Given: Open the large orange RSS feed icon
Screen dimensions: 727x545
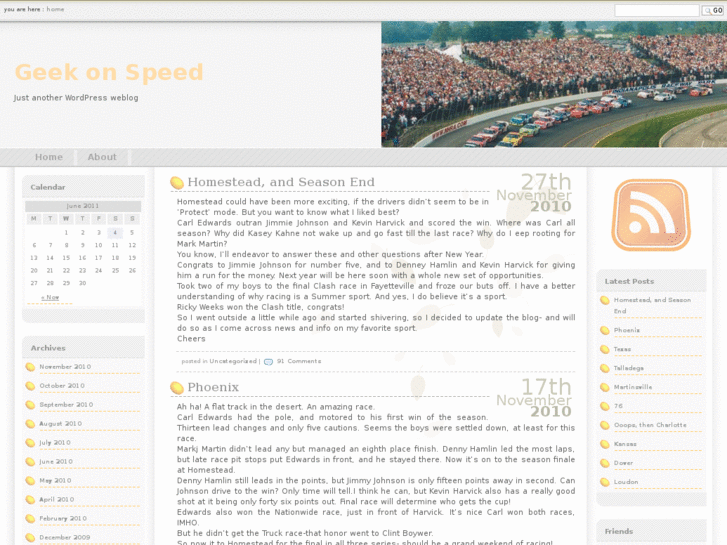Looking at the screenshot, I should coord(651,215).
